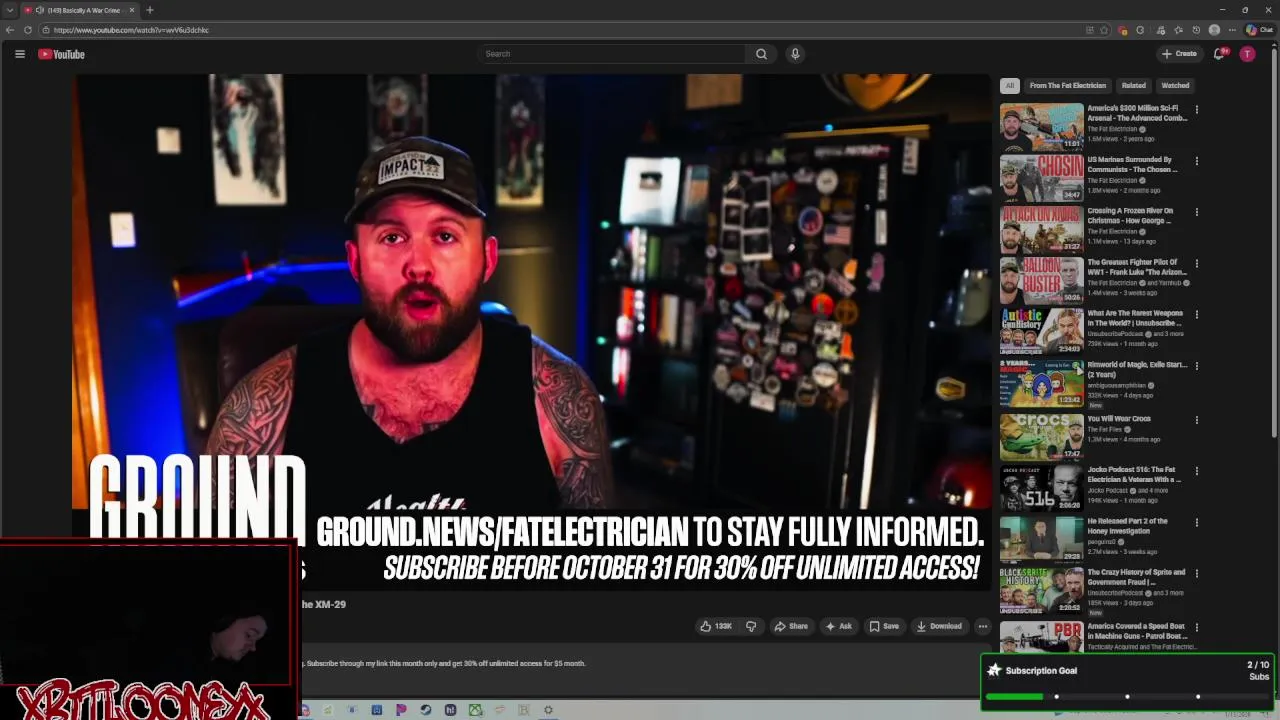Click the search magnifier button
Screen dimensions: 1280x720
tap(761, 54)
